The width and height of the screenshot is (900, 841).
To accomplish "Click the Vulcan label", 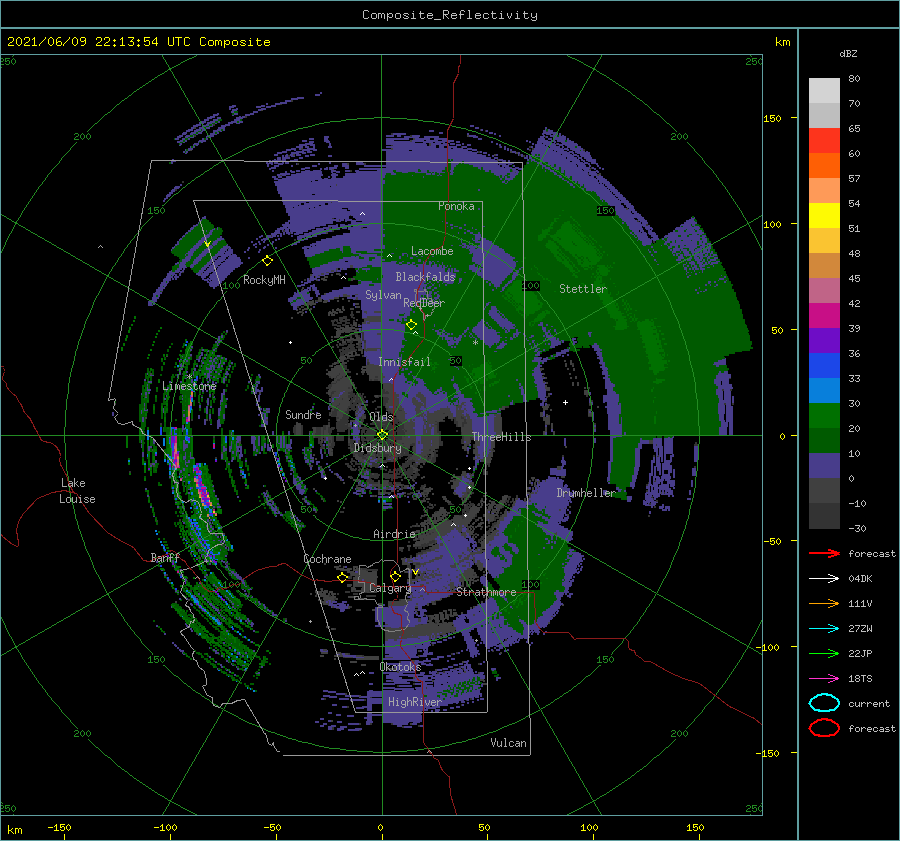I will [x=509, y=743].
